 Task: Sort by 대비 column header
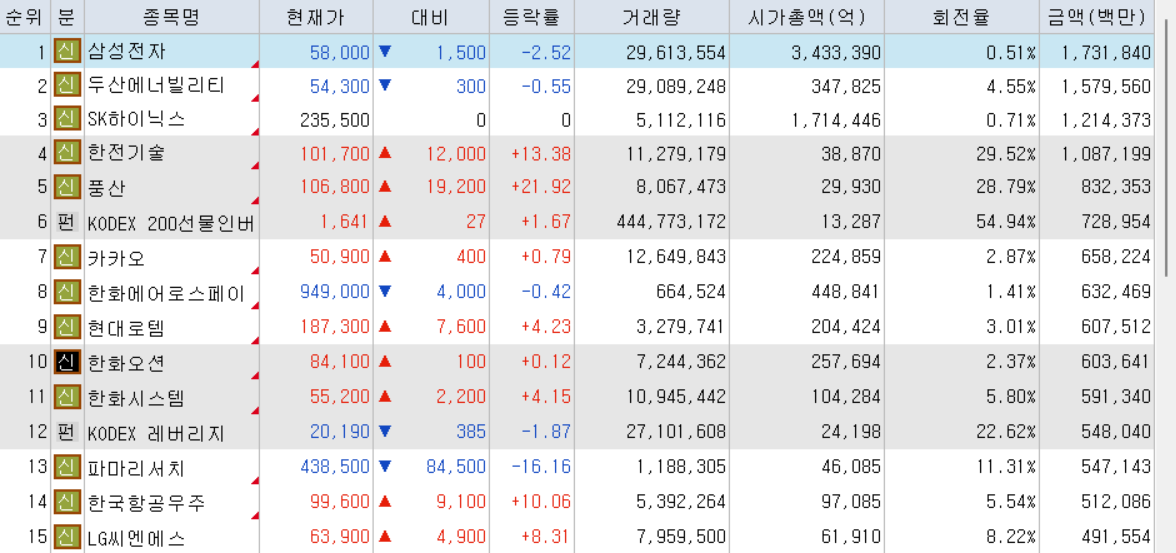(x=430, y=17)
